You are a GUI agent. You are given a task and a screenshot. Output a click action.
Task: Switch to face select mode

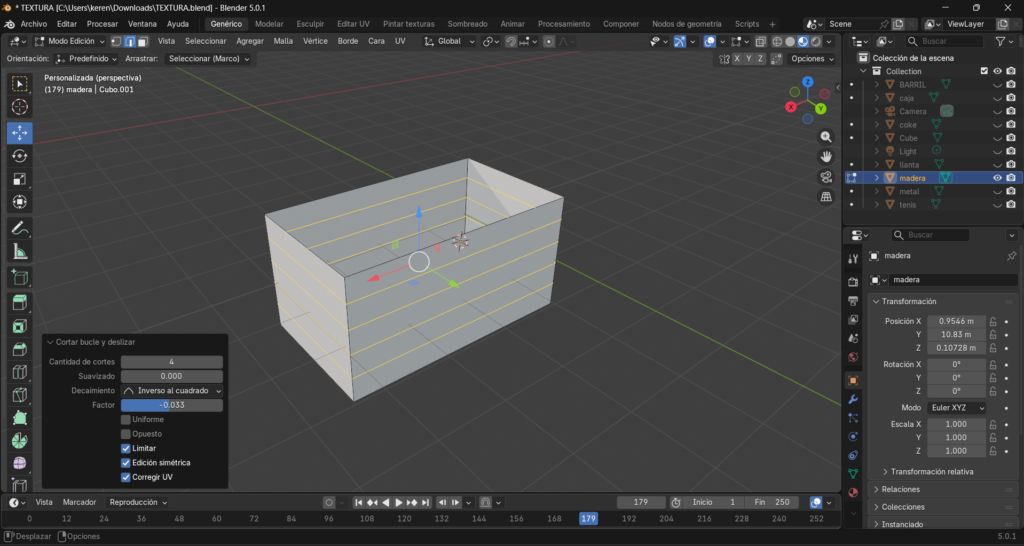[143, 41]
